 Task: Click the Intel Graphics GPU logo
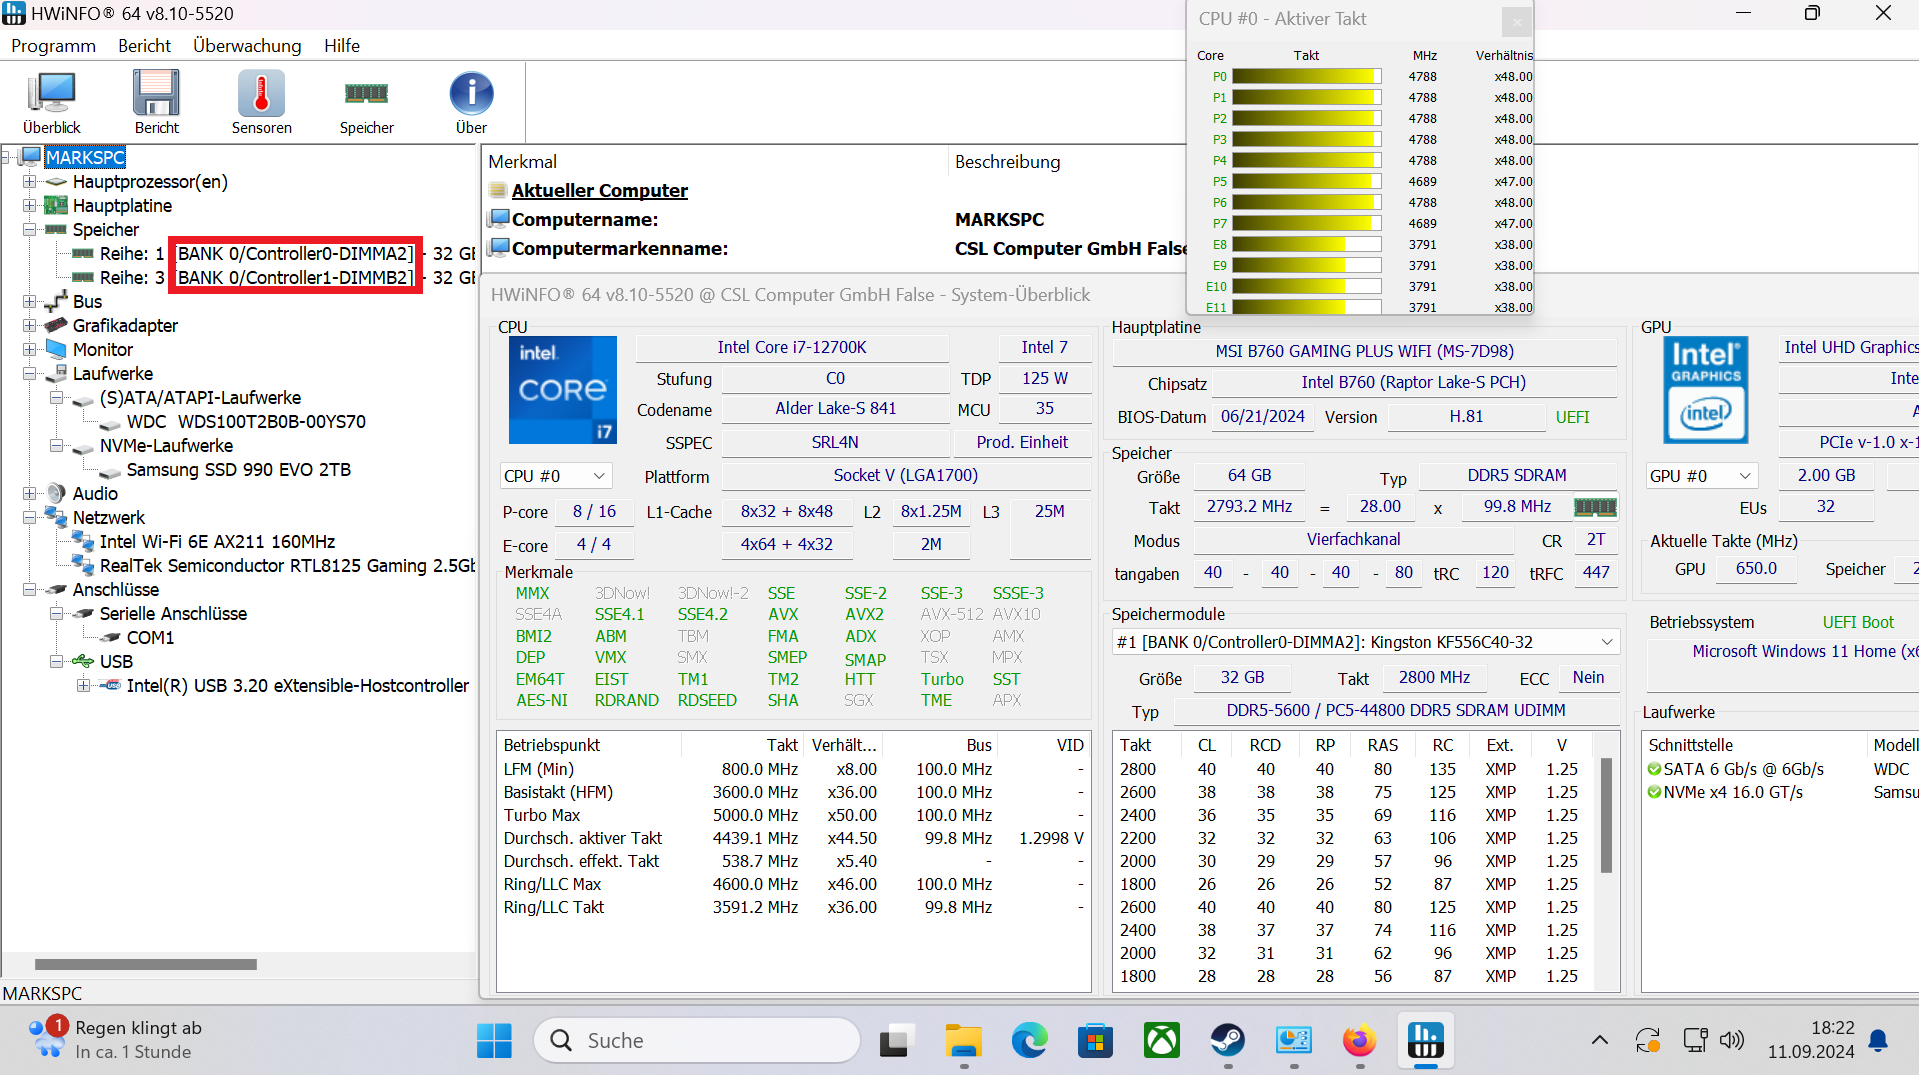1706,390
